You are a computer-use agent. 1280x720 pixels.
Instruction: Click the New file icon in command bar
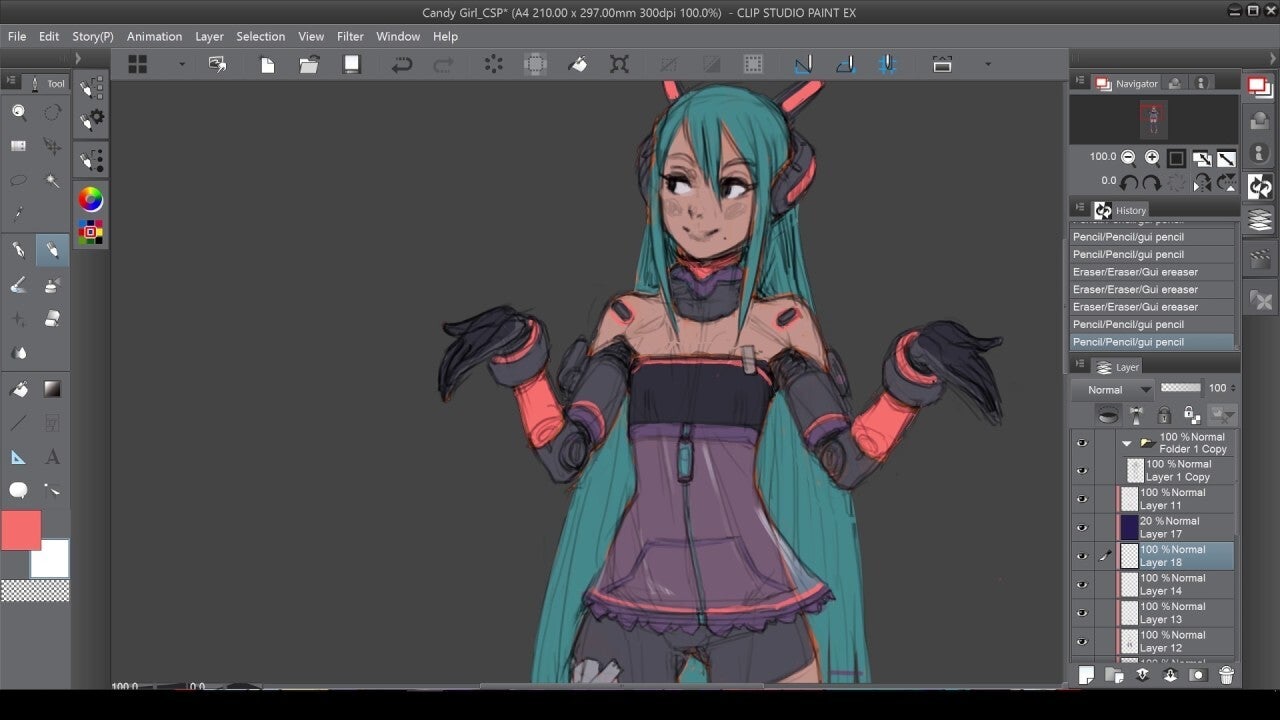pyautogui.click(x=267, y=64)
